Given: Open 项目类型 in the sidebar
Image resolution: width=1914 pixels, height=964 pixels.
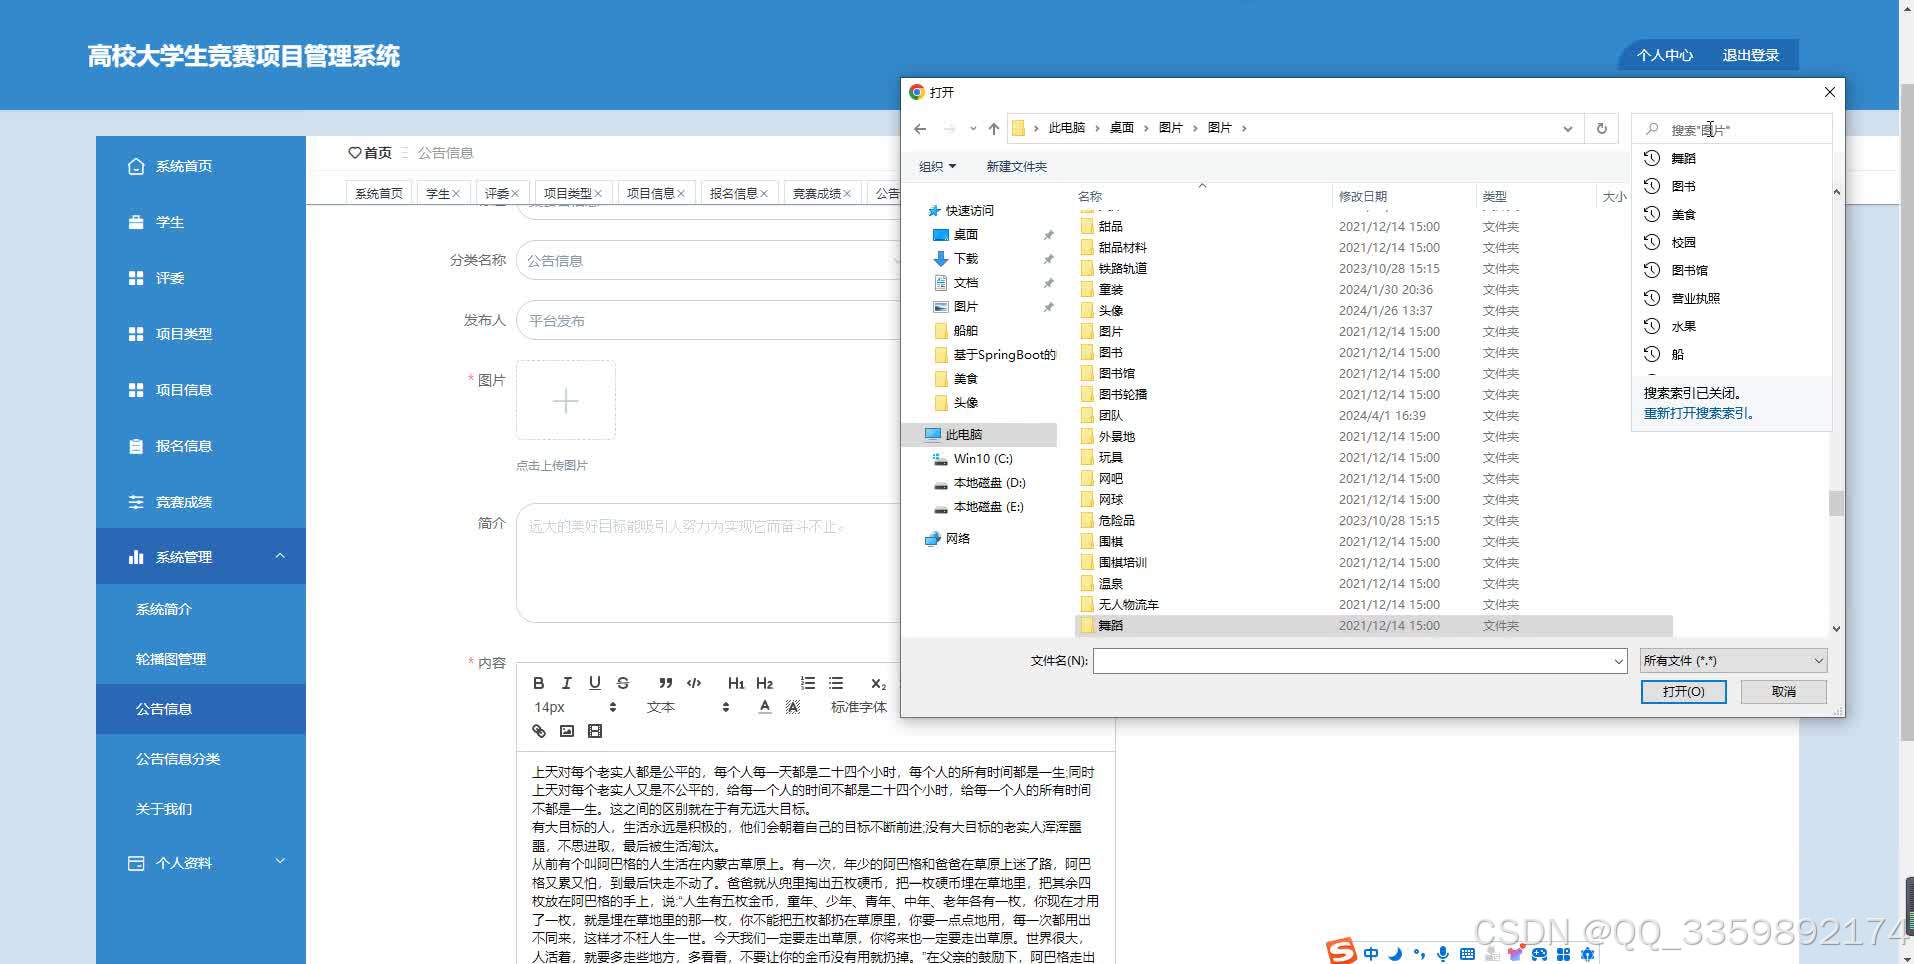Looking at the screenshot, I should point(201,334).
